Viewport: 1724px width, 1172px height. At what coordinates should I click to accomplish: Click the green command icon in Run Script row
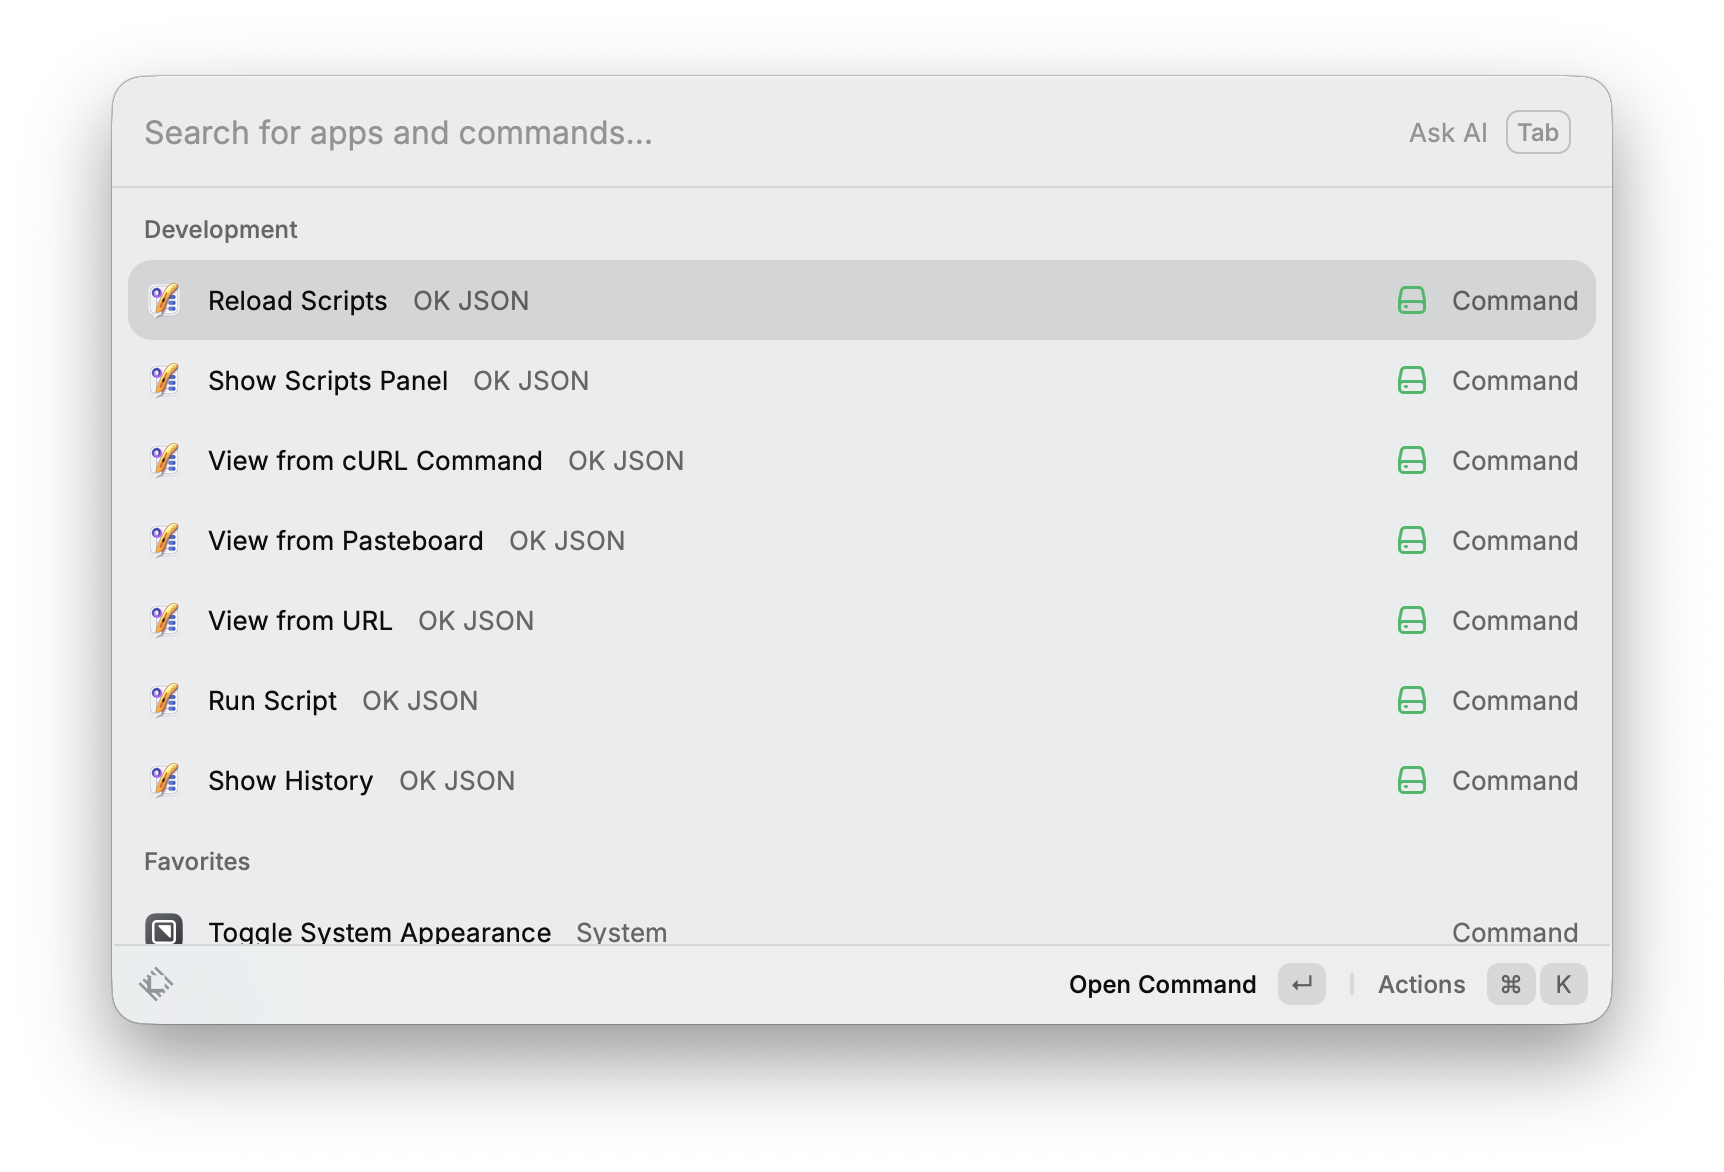pyautogui.click(x=1411, y=700)
